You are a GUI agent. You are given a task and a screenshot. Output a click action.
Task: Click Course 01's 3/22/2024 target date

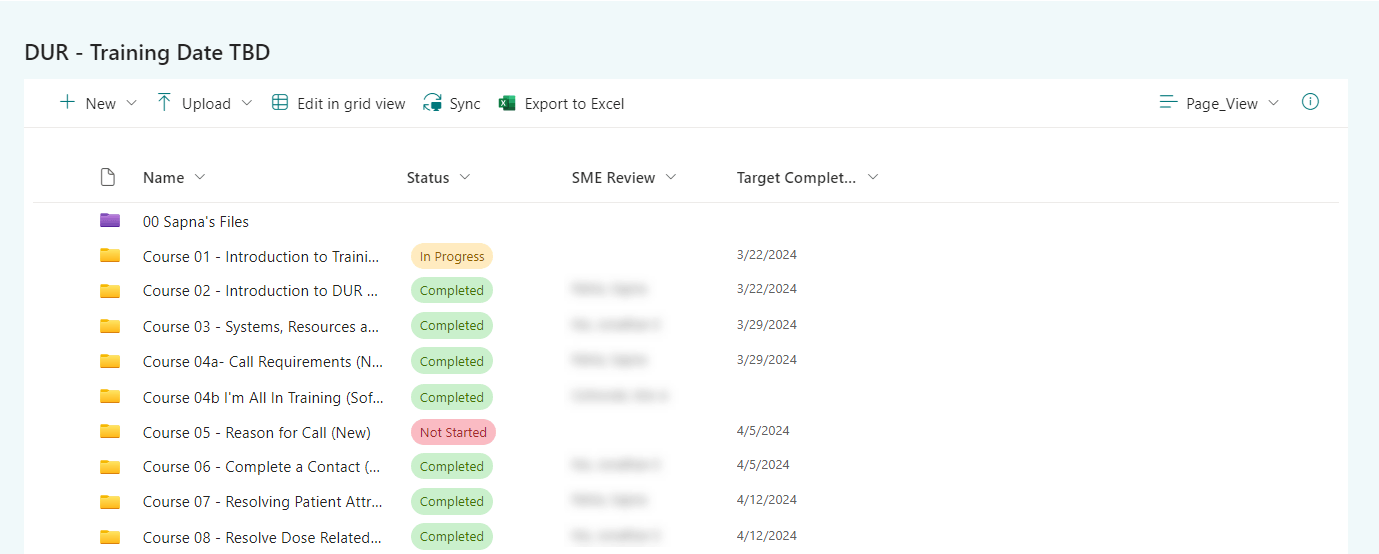[766, 254]
